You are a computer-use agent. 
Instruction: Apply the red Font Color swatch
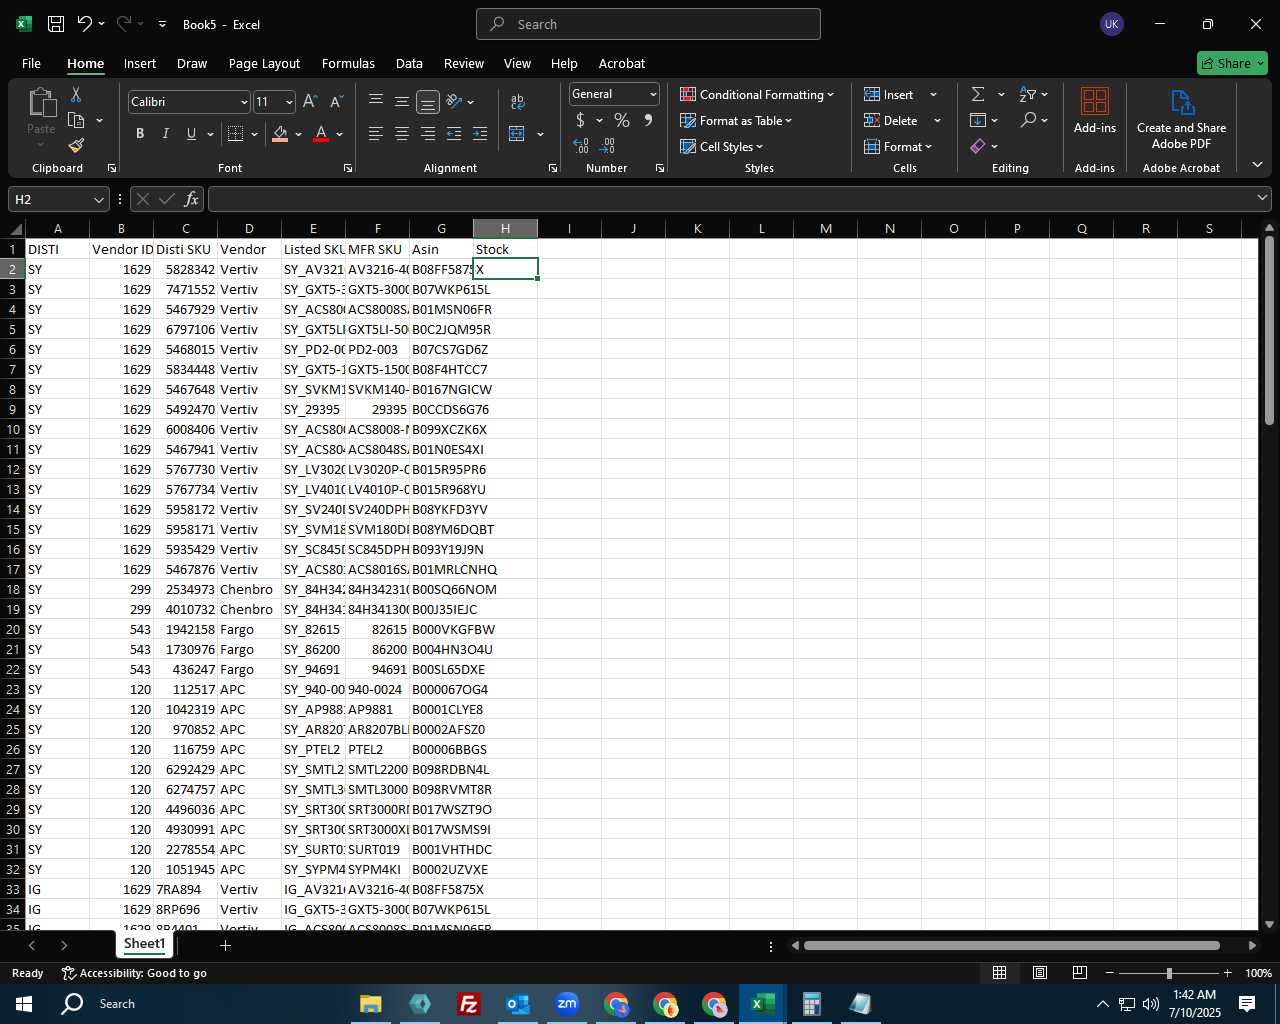321,134
